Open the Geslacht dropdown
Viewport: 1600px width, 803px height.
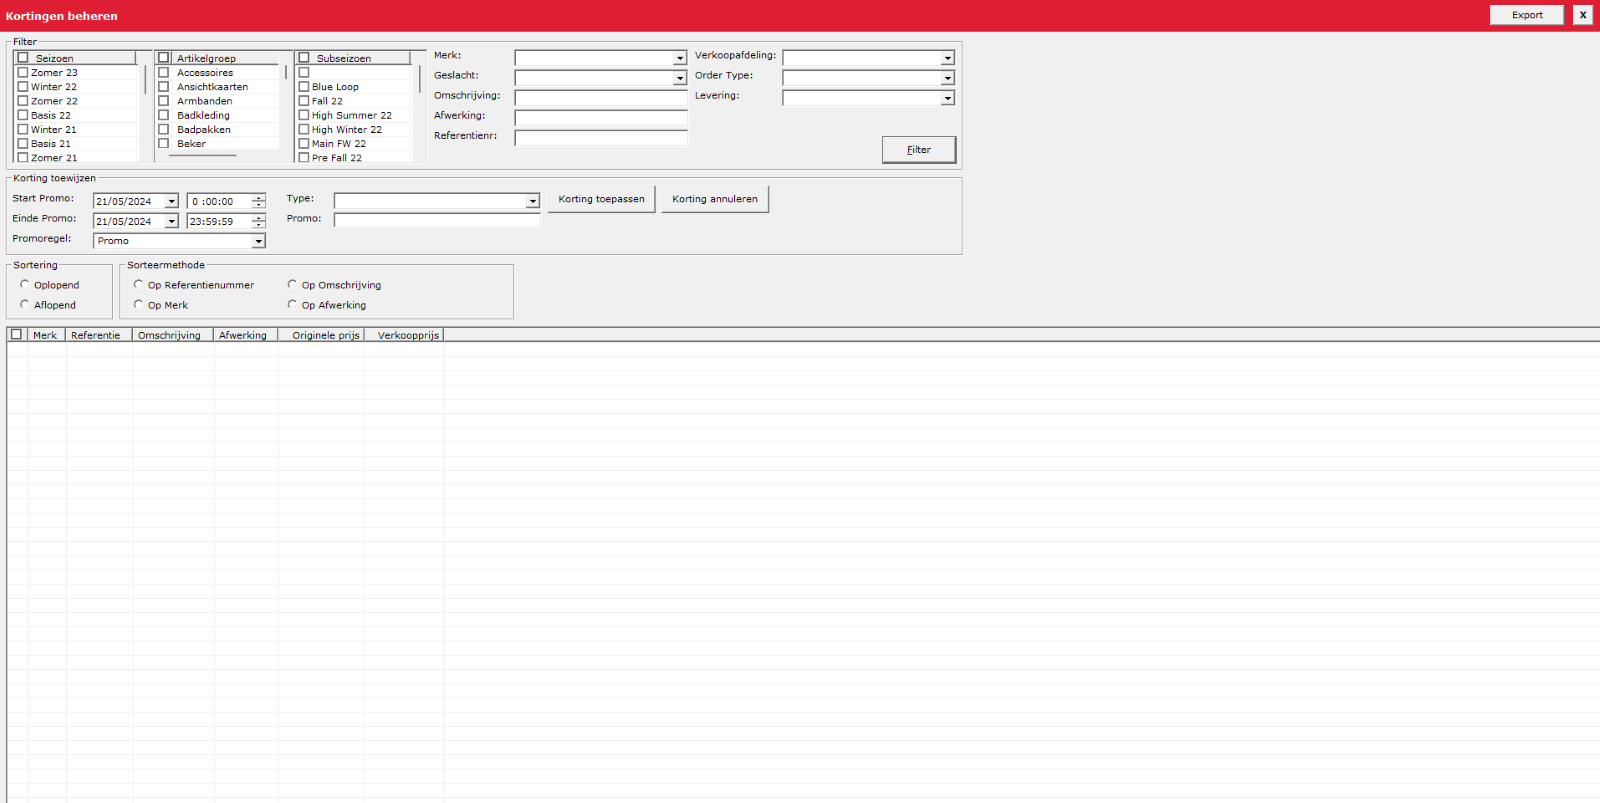tap(680, 78)
